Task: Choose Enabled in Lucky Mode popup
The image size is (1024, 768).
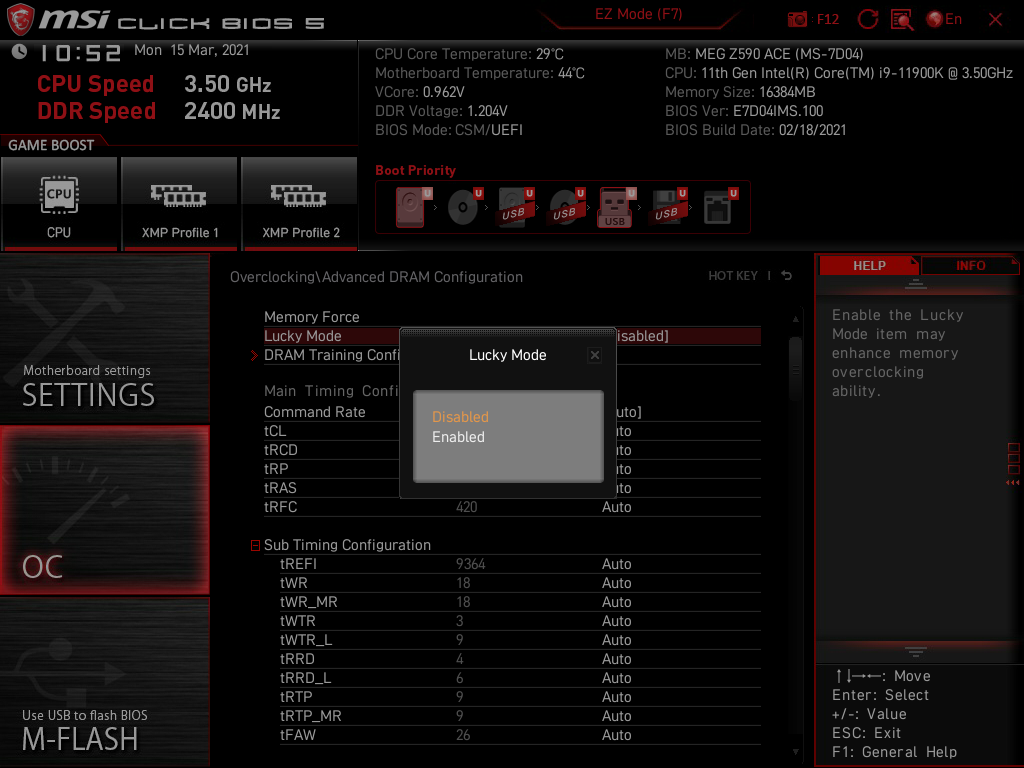Action: click(458, 437)
